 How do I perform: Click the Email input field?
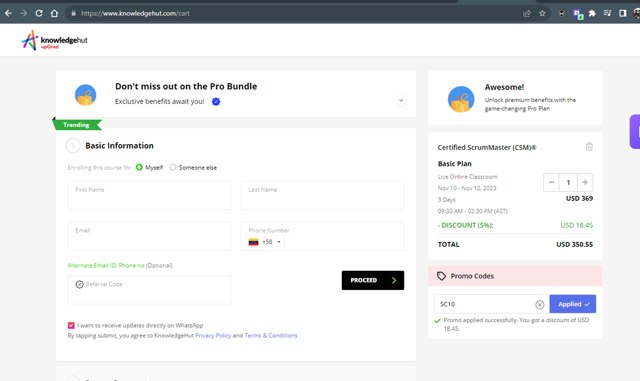click(149, 236)
